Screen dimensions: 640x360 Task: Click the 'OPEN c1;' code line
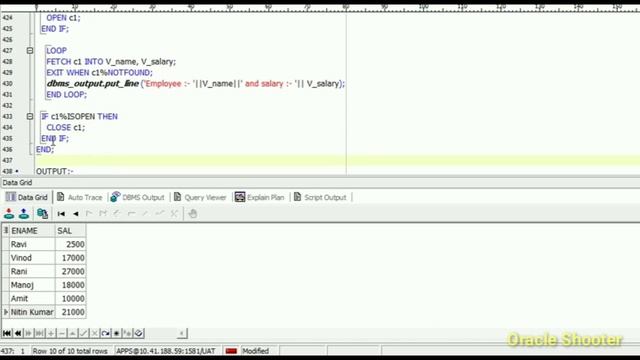click(63, 18)
